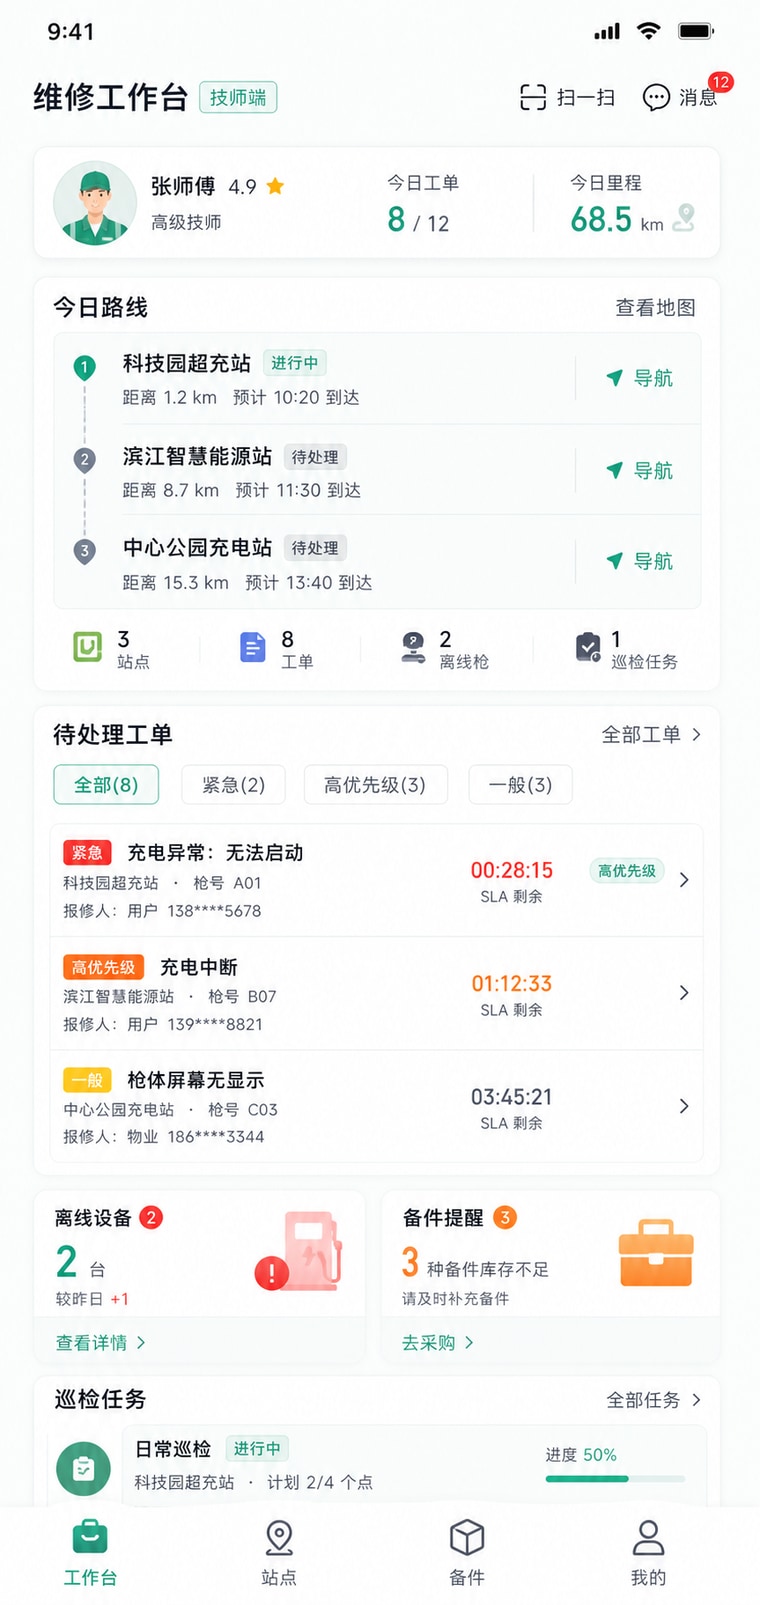
Task: Tap the orange spare parts toolbox icon
Action: click(x=656, y=1252)
